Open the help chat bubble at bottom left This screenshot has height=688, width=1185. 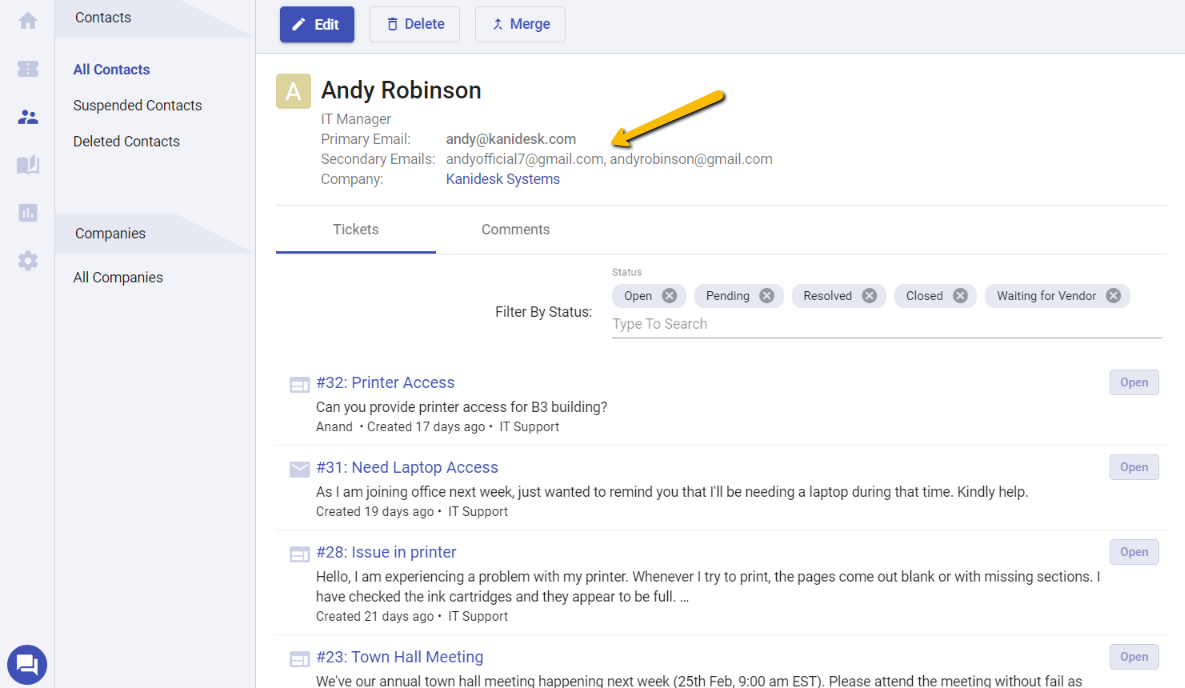(x=26, y=664)
